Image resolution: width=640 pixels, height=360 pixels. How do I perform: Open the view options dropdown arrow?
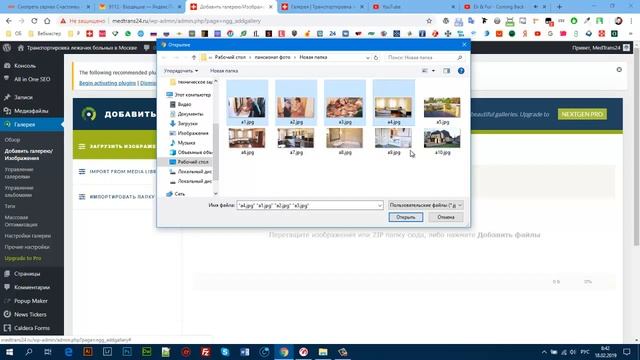433,71
